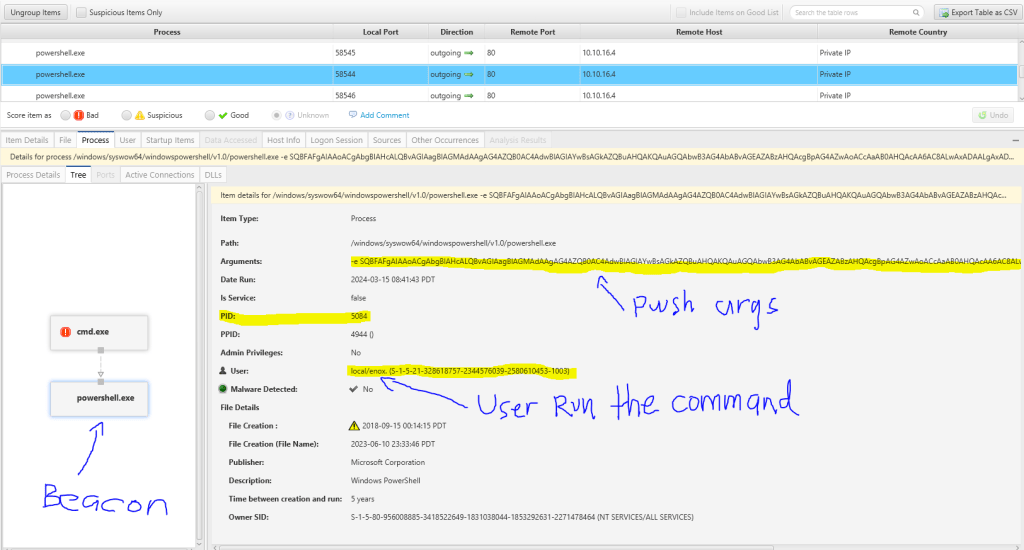Click the red Bad score icon
Viewport: 1024px width, 550px height.
click(80, 115)
